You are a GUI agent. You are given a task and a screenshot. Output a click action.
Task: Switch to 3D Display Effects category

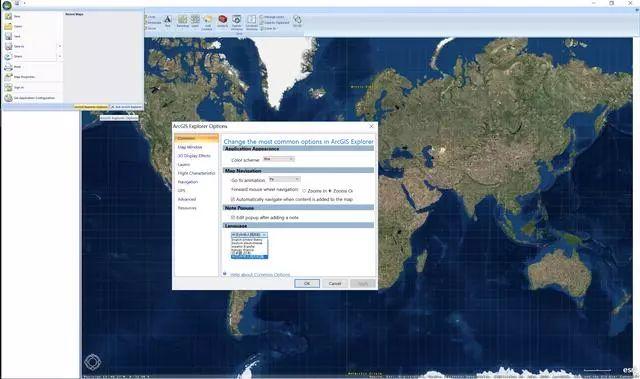click(194, 156)
